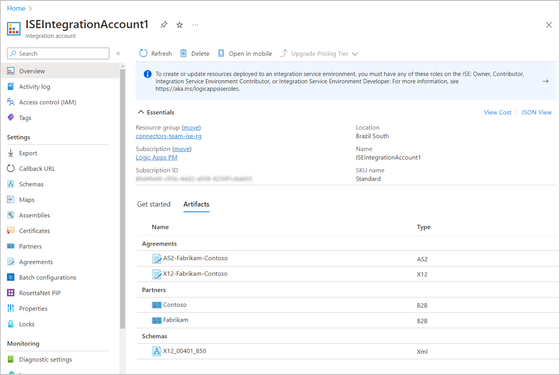Collapse the sidebar with the double chevron
Image resolution: width=560 pixels, height=375 pixels.
pos(118,53)
